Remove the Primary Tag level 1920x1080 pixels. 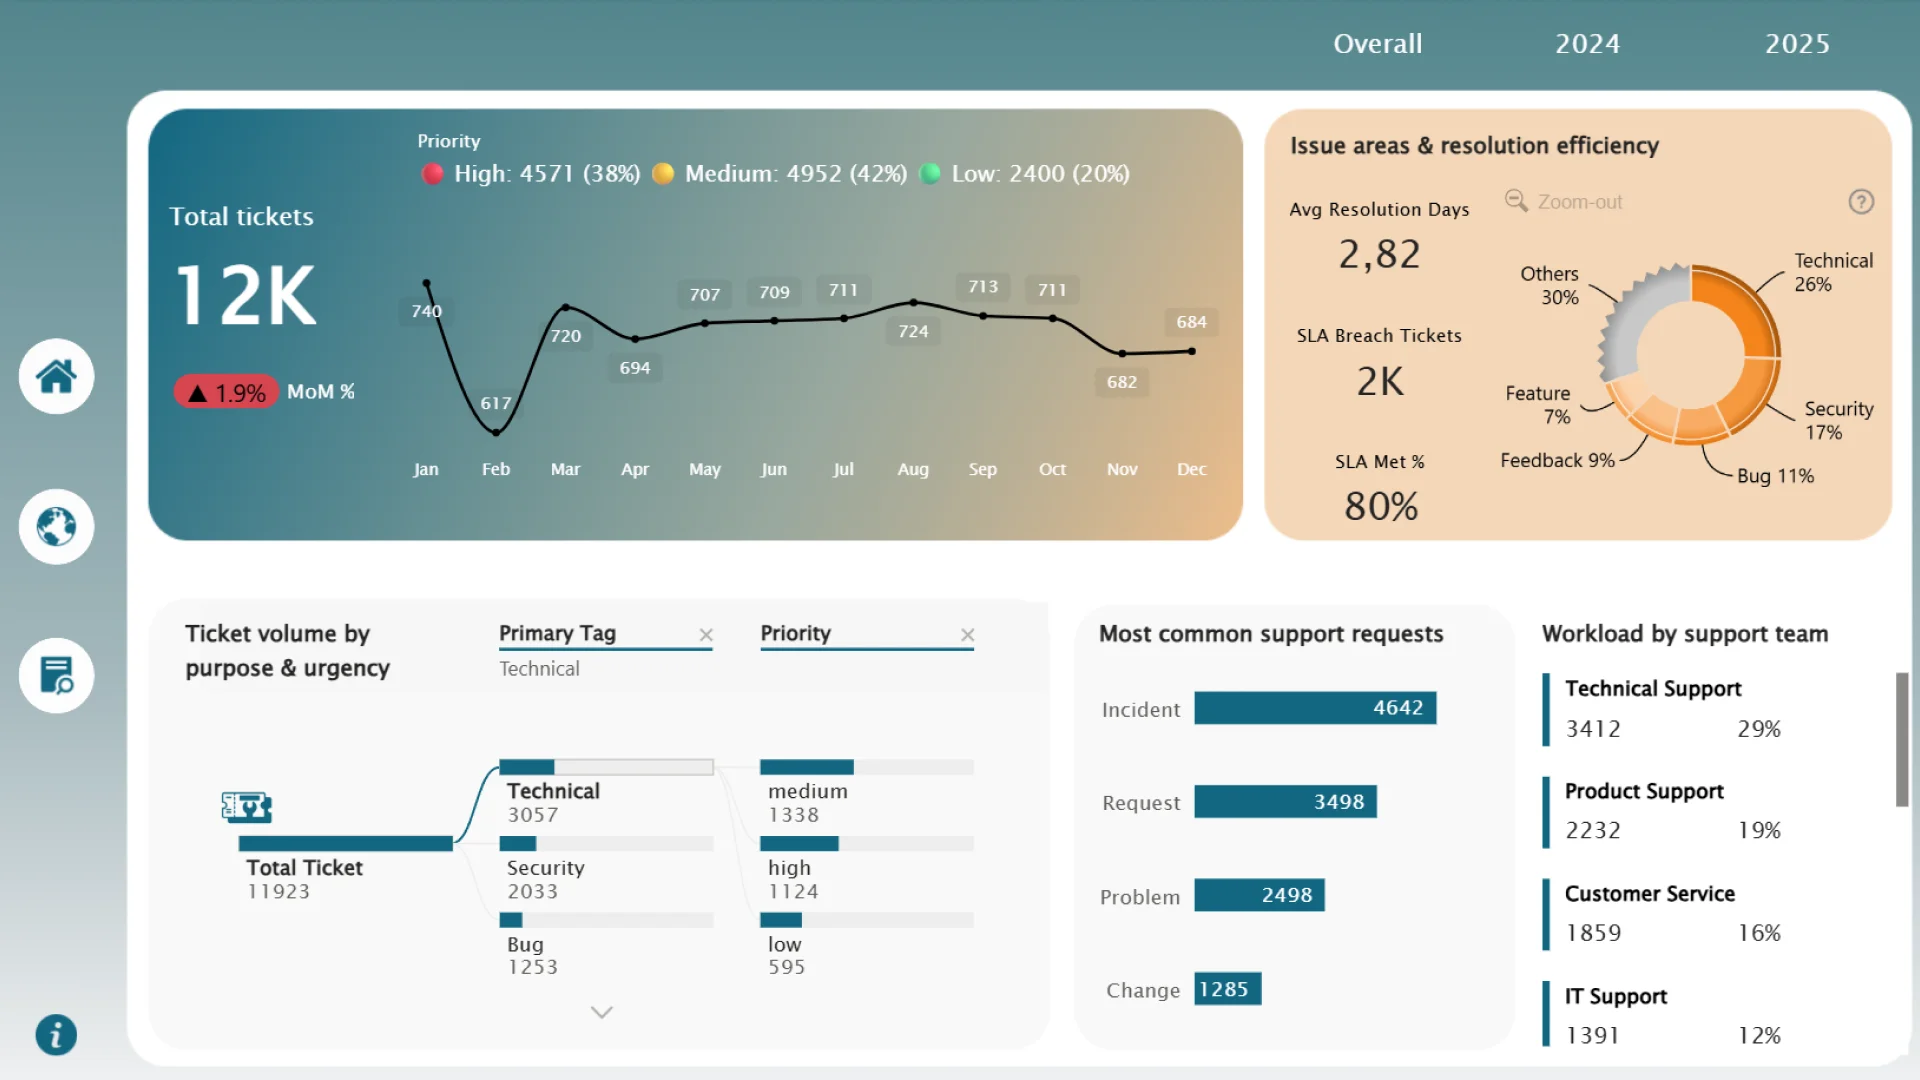706,635
